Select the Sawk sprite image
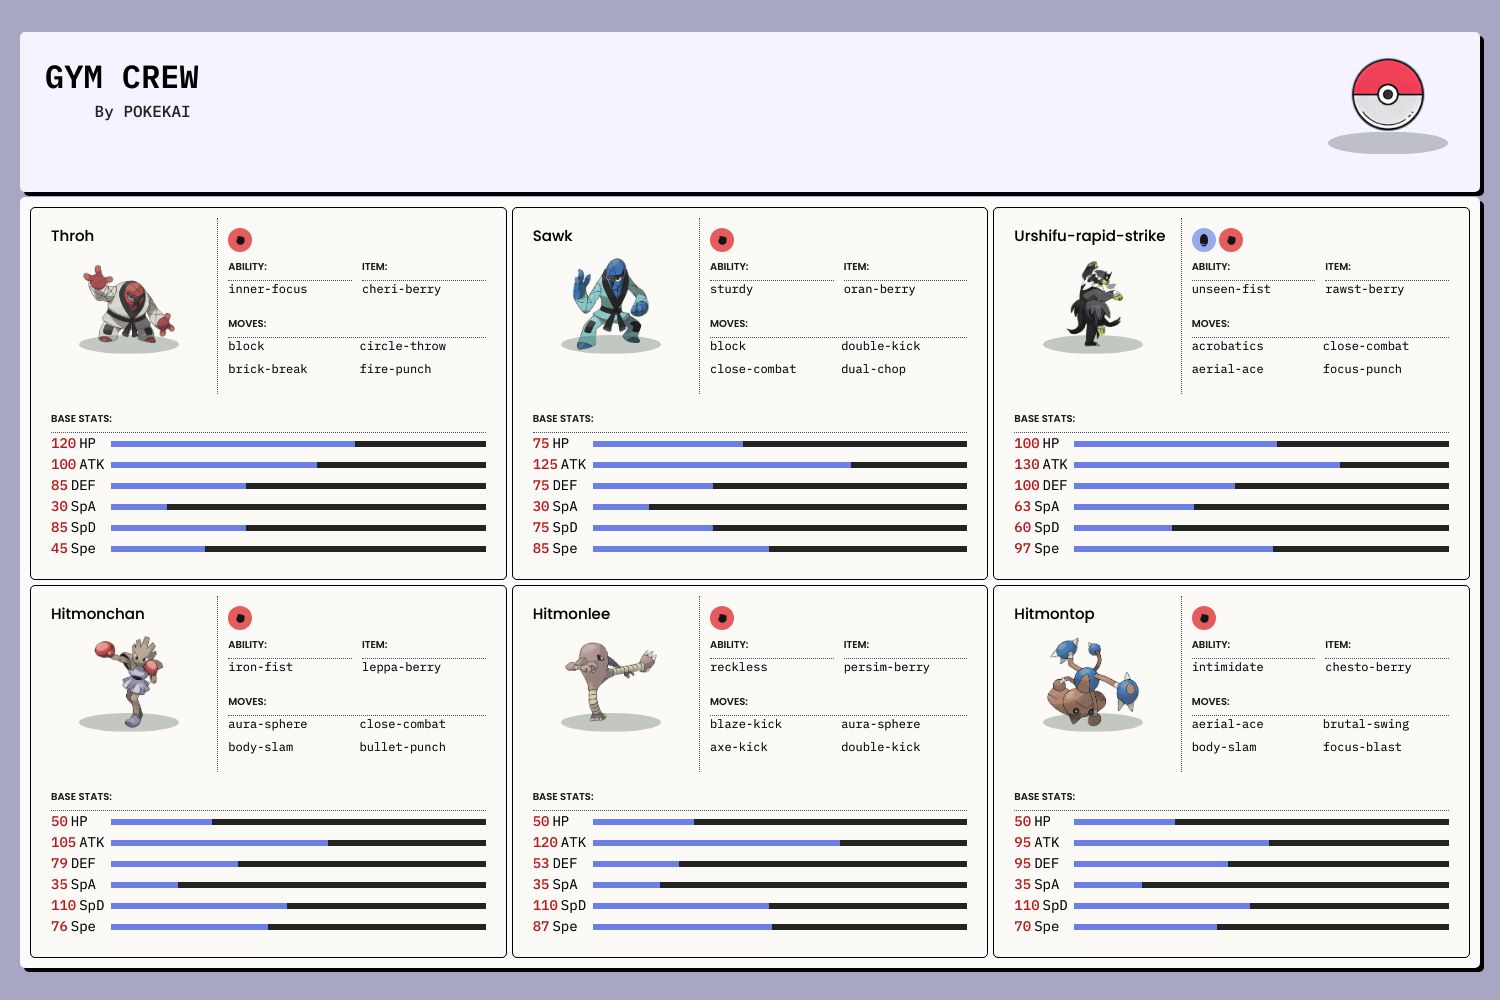The width and height of the screenshot is (1500, 1000). pos(610,303)
